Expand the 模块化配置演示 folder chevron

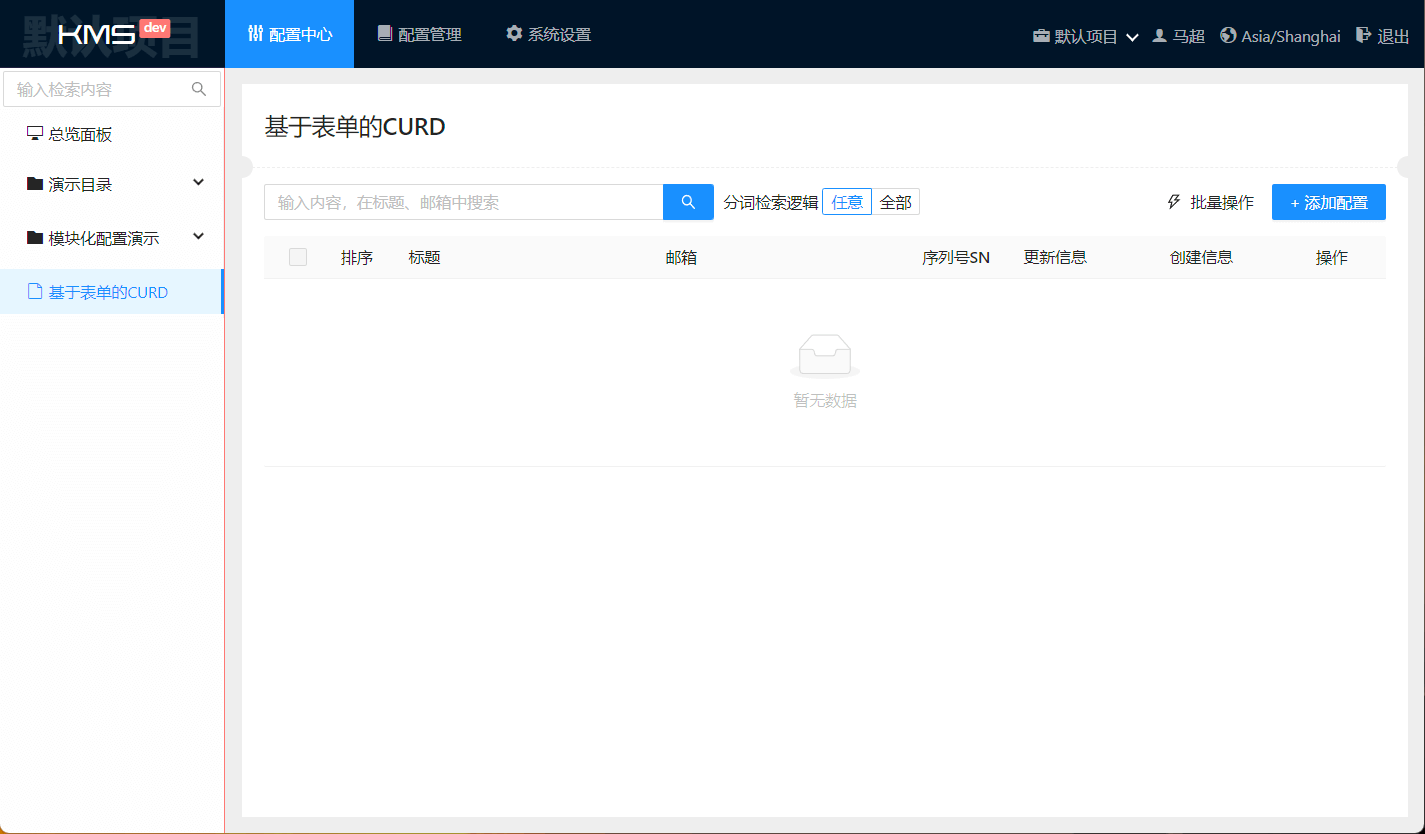[198, 236]
